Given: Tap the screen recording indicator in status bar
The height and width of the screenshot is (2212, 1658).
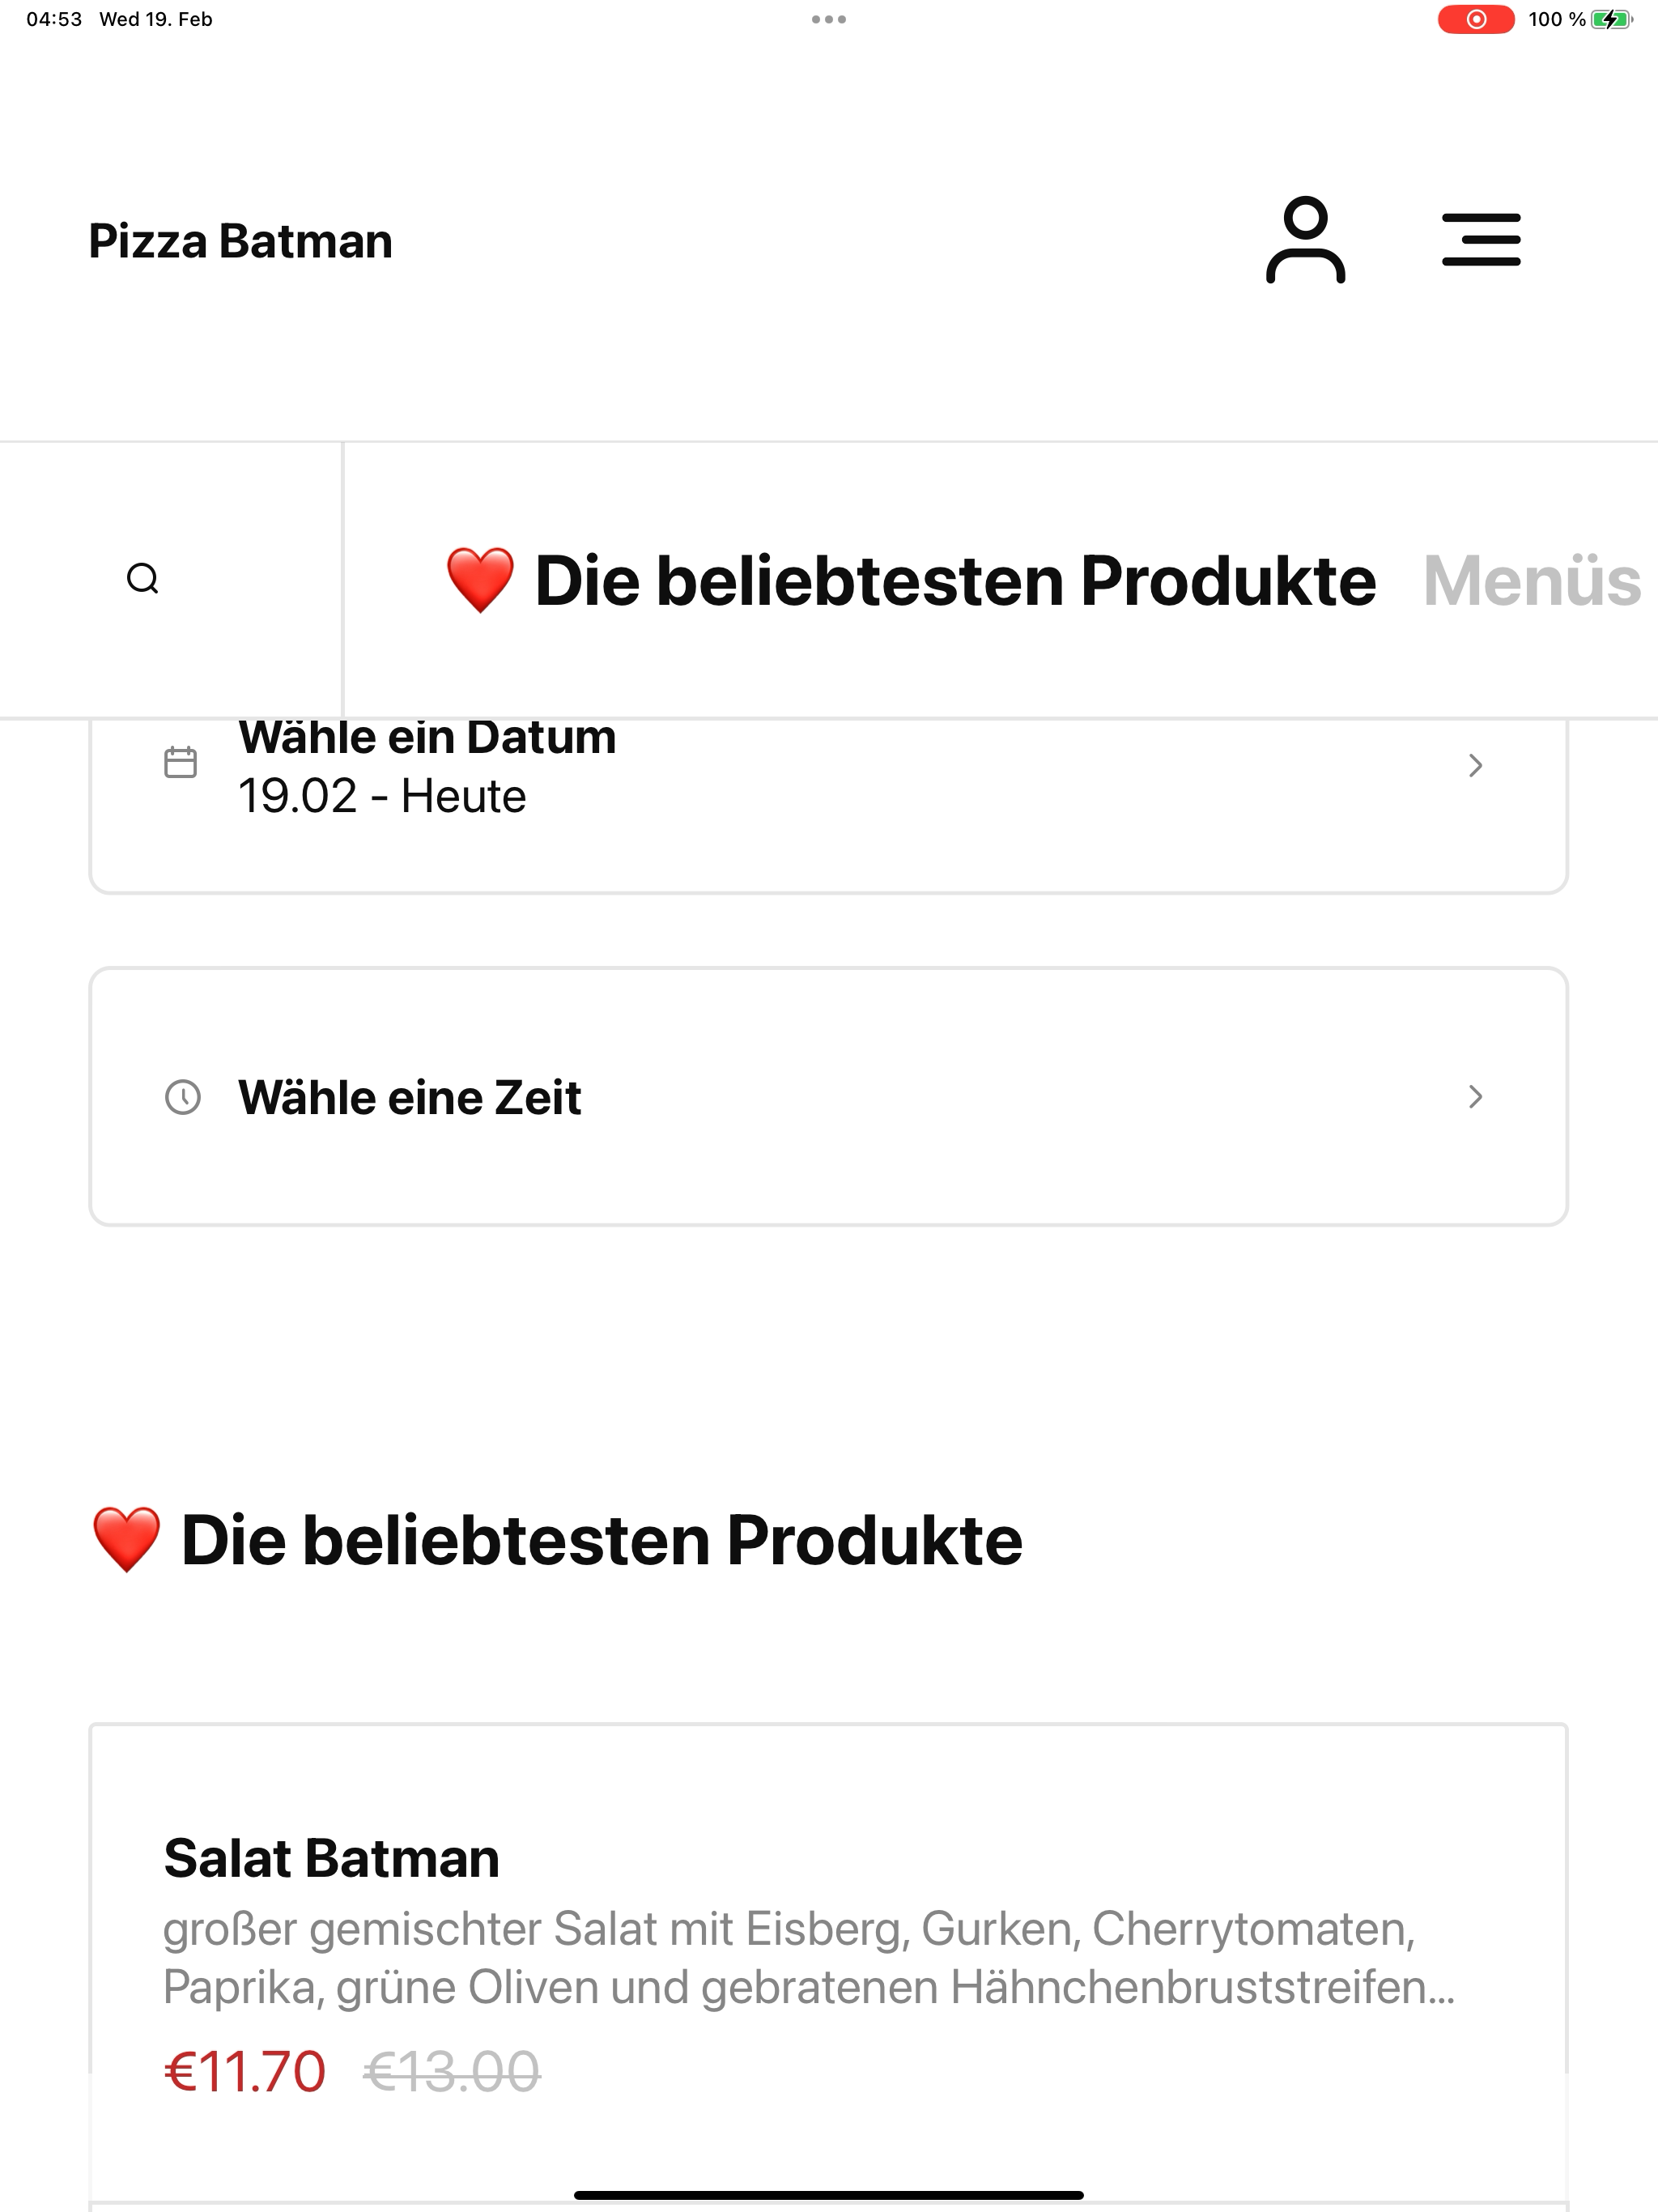Looking at the screenshot, I should point(1476,19).
